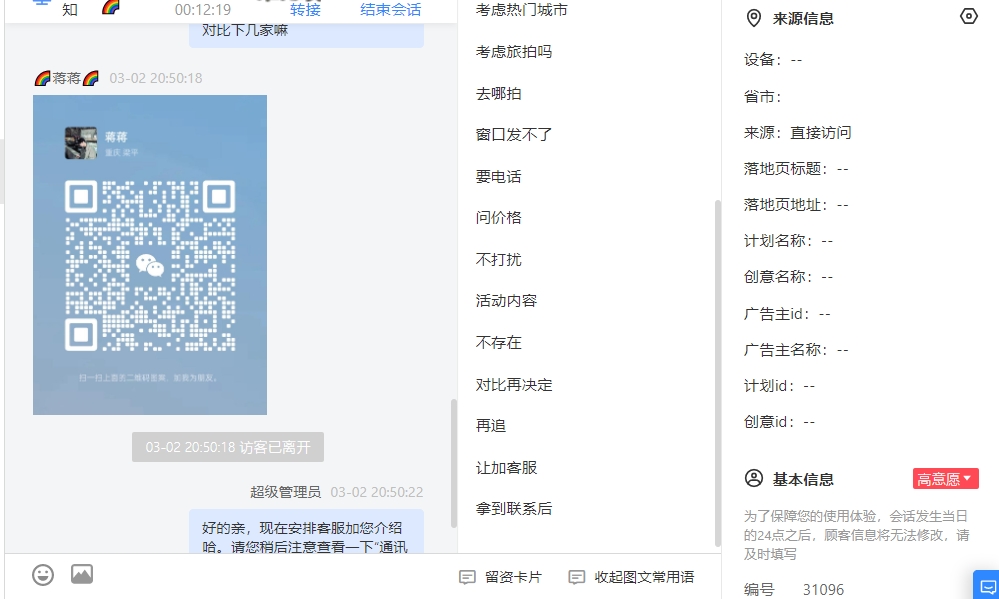
Task: Select quick phrase 窗口发不了
Action: (x=514, y=135)
